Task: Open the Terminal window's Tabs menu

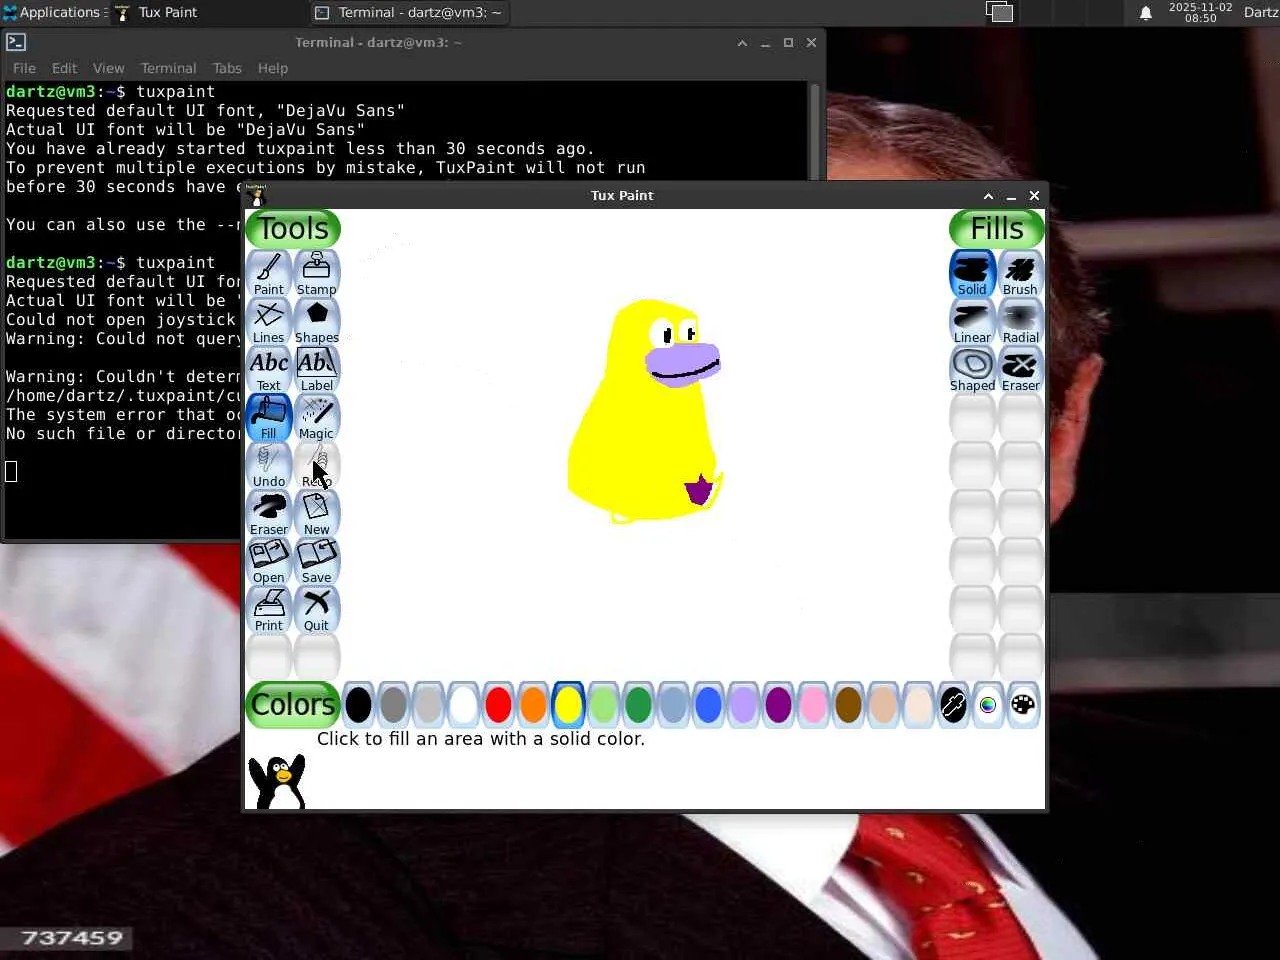Action: [x=227, y=68]
